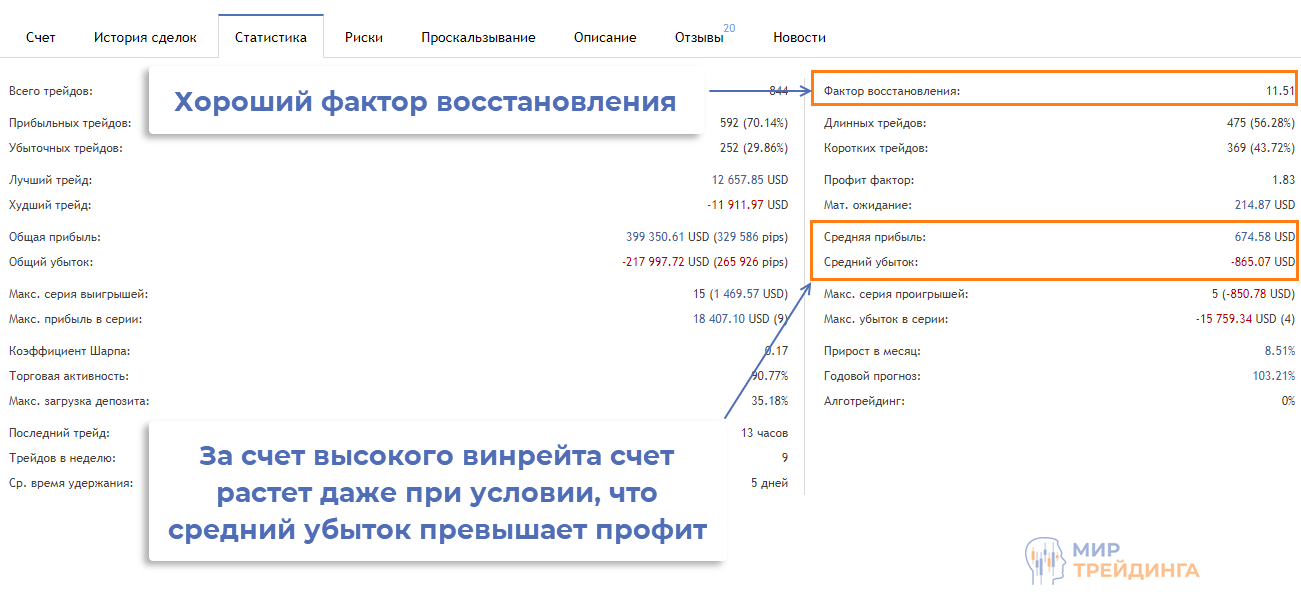Open the Счет tab
This screenshot has width=1301, height=600.
[x=41, y=38]
